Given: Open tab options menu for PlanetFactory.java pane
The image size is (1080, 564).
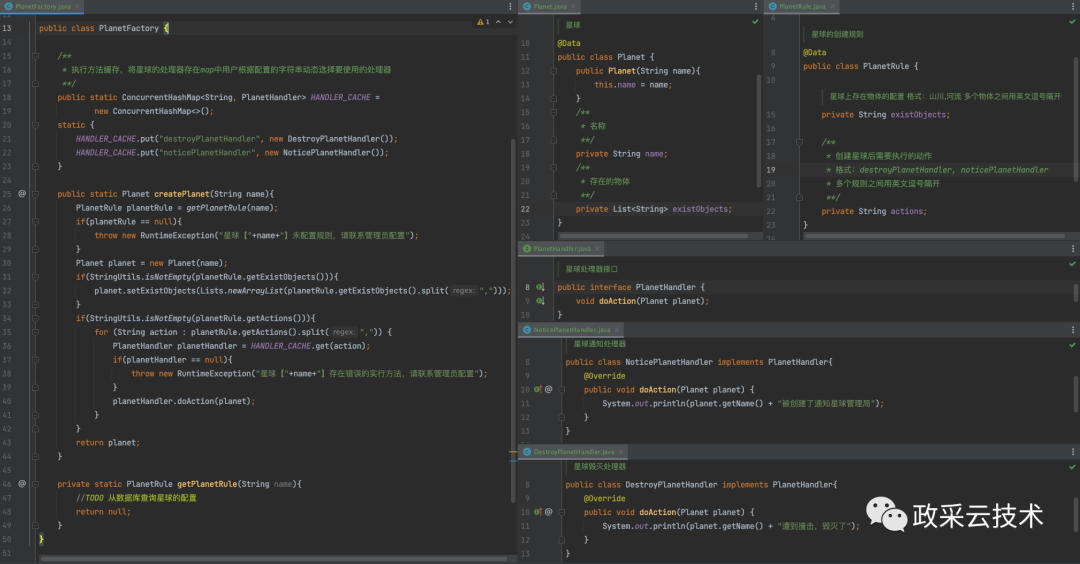Looking at the screenshot, I should click(510, 6).
